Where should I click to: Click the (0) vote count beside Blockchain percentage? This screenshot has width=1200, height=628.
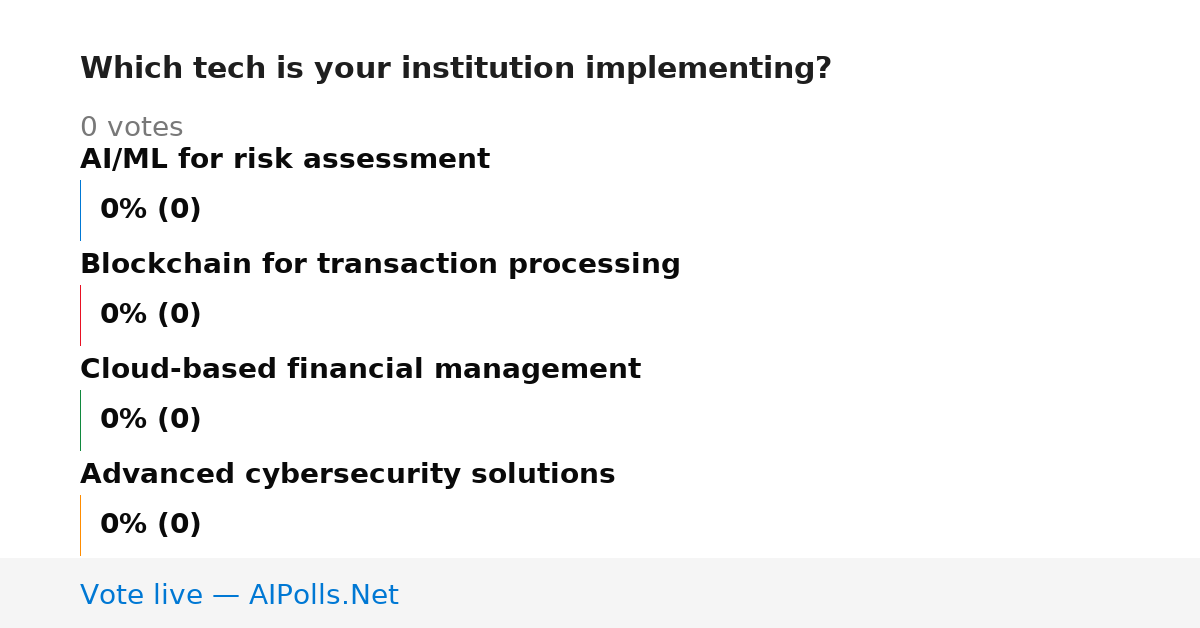[x=179, y=315]
